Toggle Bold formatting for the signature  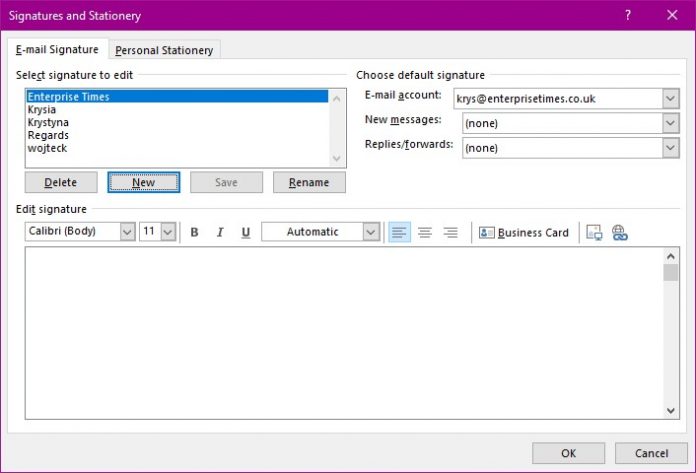coord(194,232)
